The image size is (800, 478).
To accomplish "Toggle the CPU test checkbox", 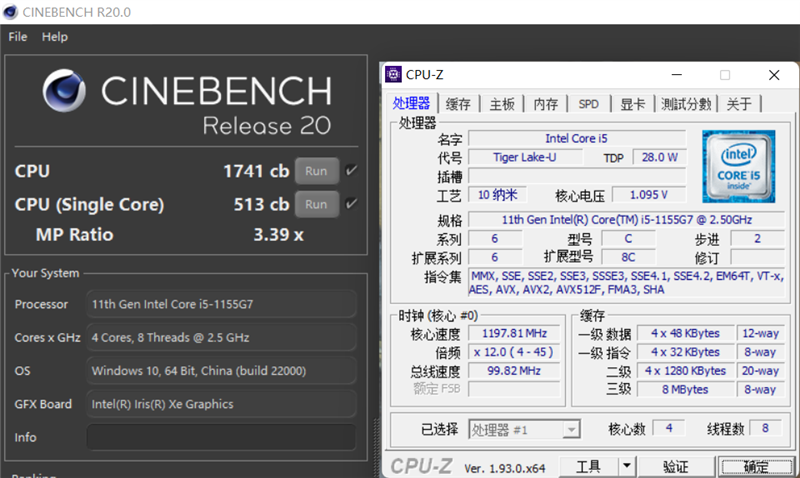I will tap(351, 171).
